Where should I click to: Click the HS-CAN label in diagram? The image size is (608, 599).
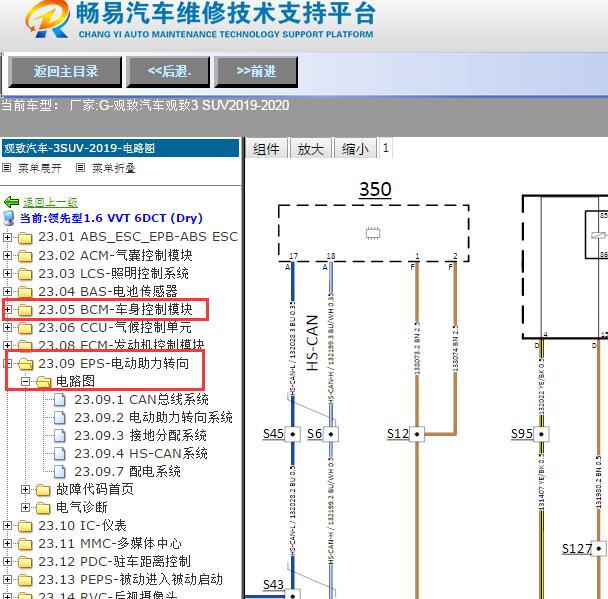tap(313, 343)
